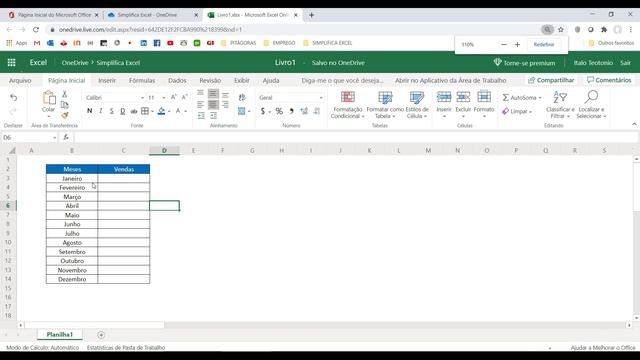This screenshot has height=360, width=640.
Task: Add new sheet with plus icon
Action: [x=101, y=335]
